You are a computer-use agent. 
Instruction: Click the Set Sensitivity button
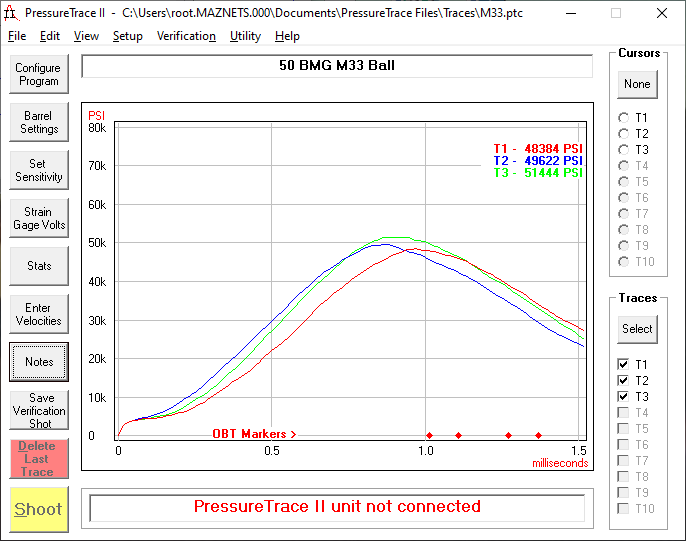39,170
